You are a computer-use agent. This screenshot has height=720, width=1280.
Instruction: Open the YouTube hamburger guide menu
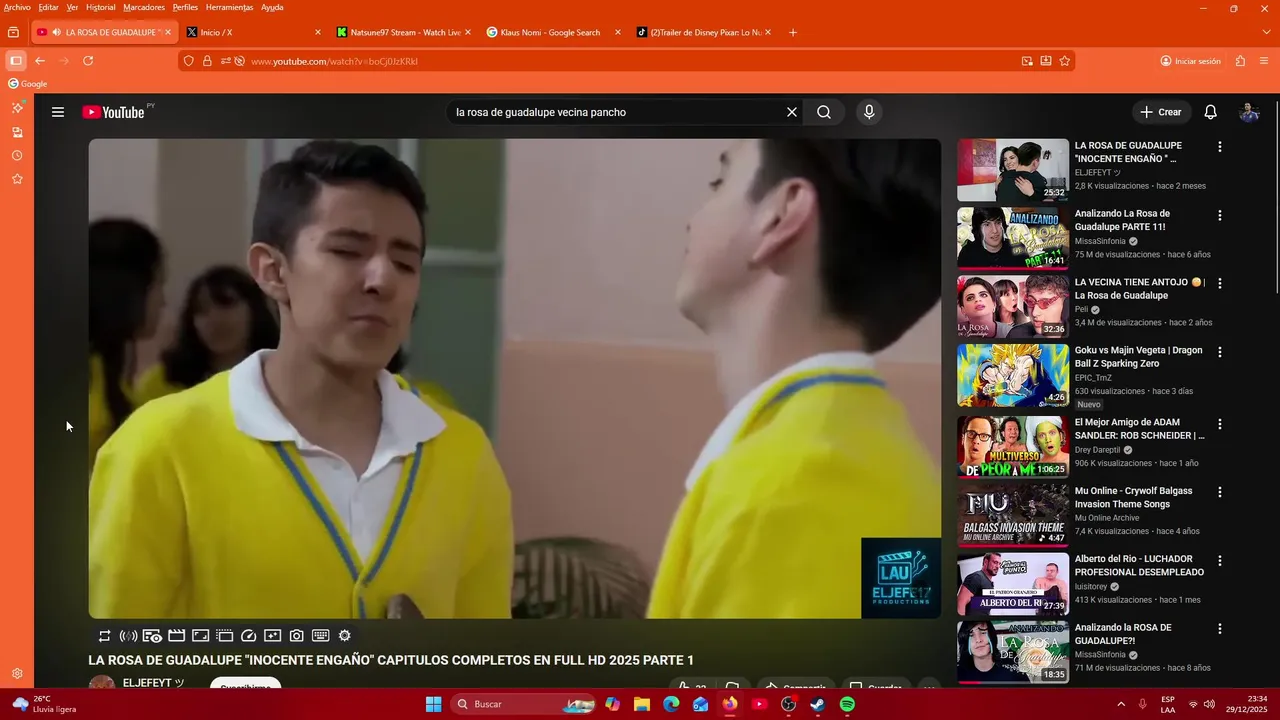click(58, 112)
